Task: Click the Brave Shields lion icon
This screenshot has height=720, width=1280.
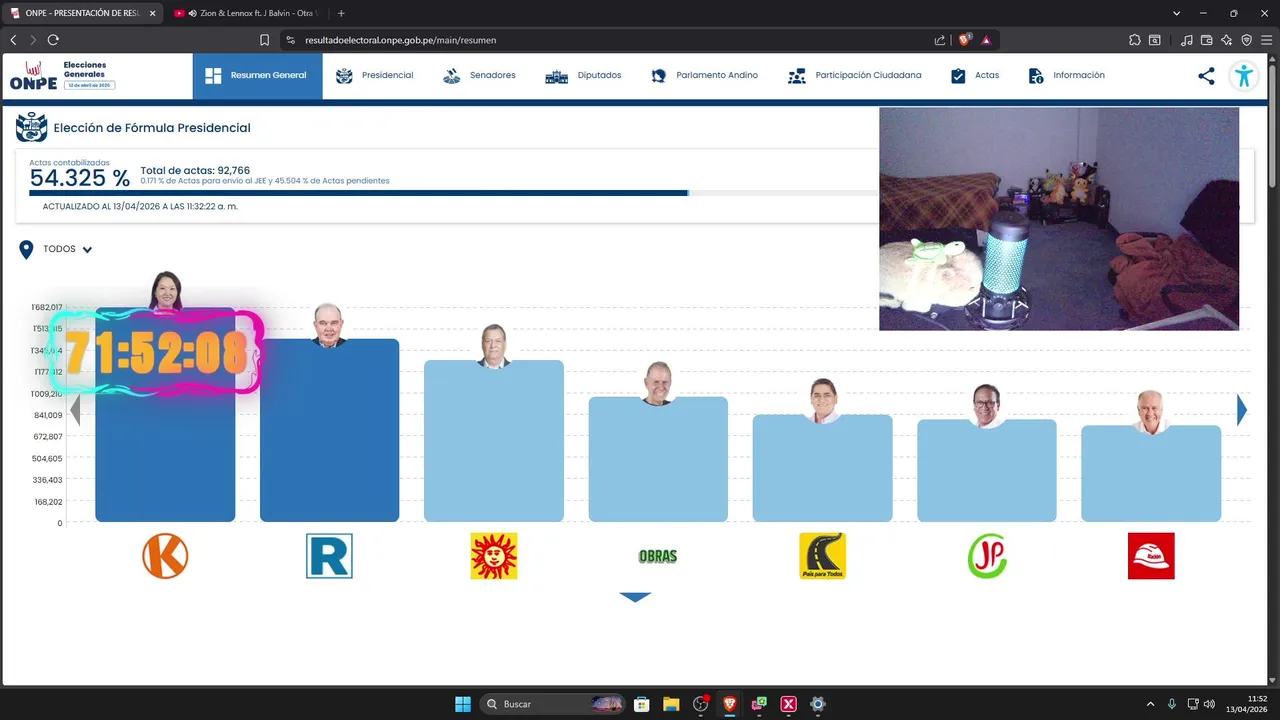Action: coord(965,40)
